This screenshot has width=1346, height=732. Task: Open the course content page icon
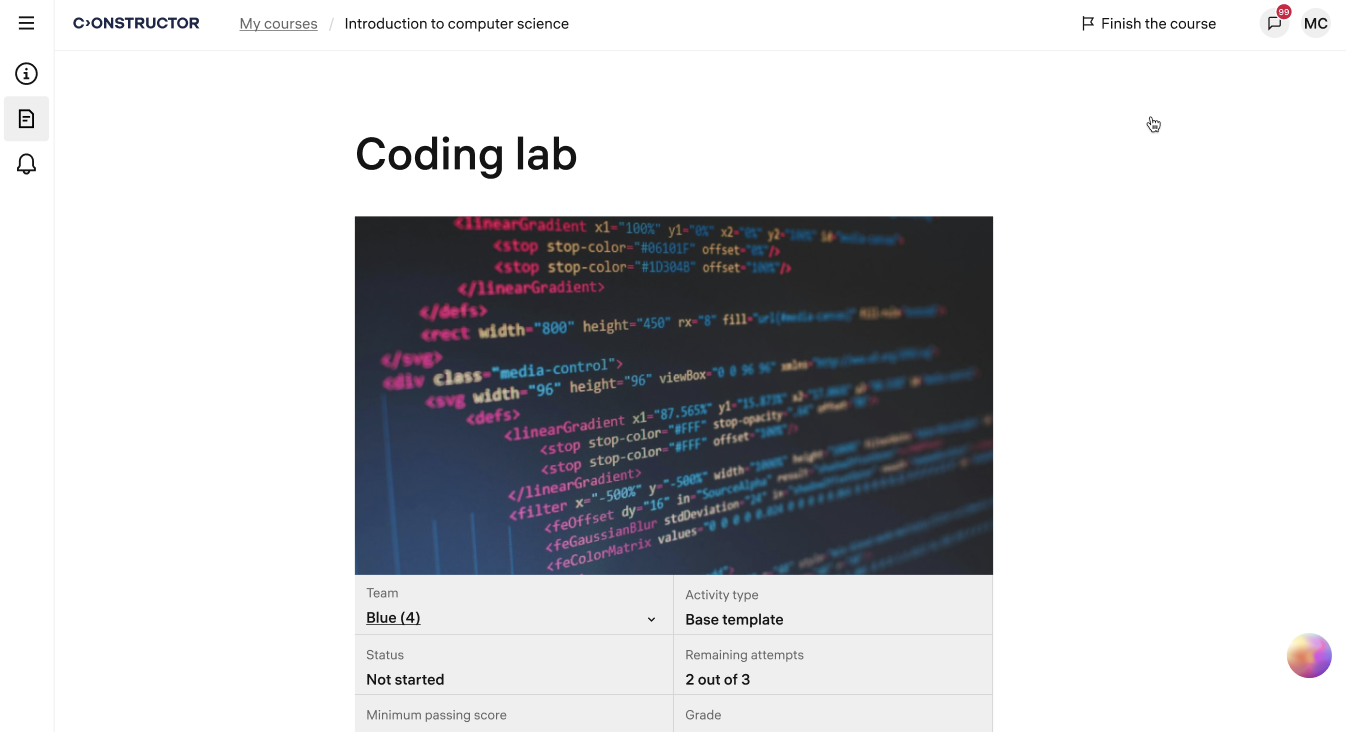pos(26,118)
